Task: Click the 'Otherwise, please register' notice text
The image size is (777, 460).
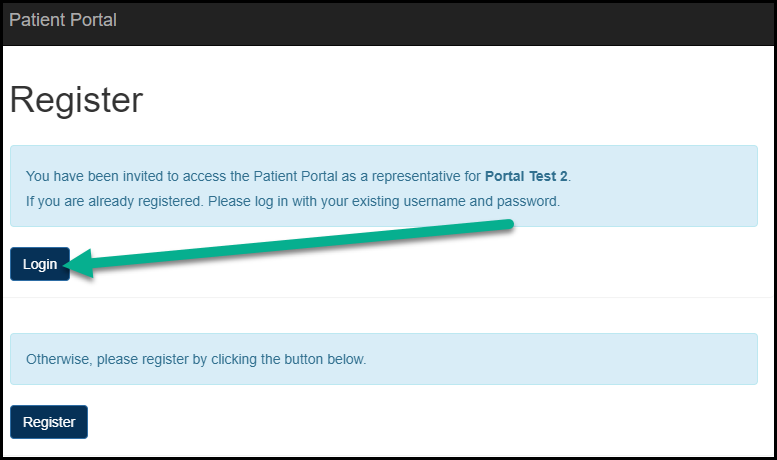Action: click(x=196, y=359)
